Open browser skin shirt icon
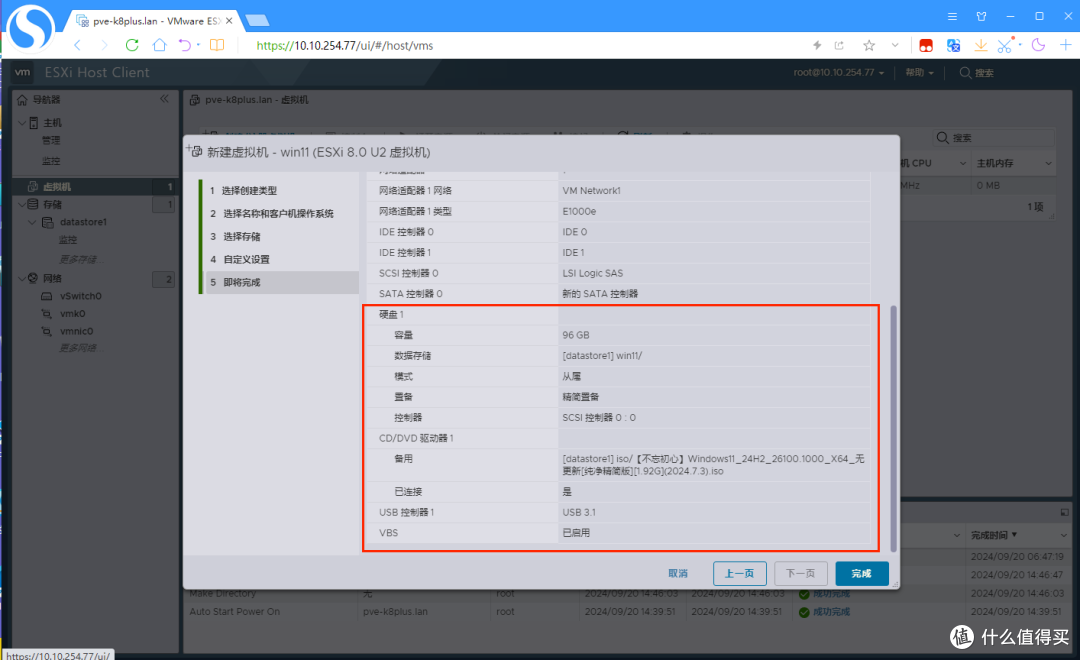The width and height of the screenshot is (1080, 660). click(x=982, y=17)
